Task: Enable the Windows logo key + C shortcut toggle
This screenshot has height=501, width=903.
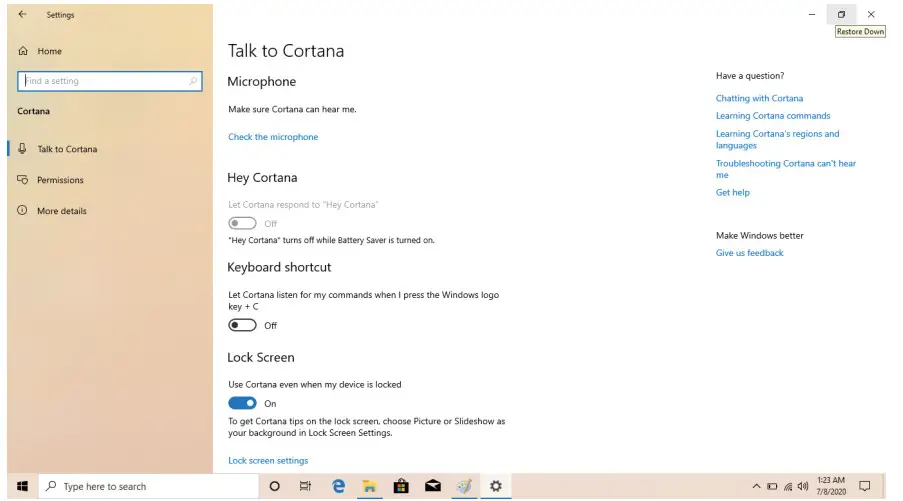Action: pos(242,325)
